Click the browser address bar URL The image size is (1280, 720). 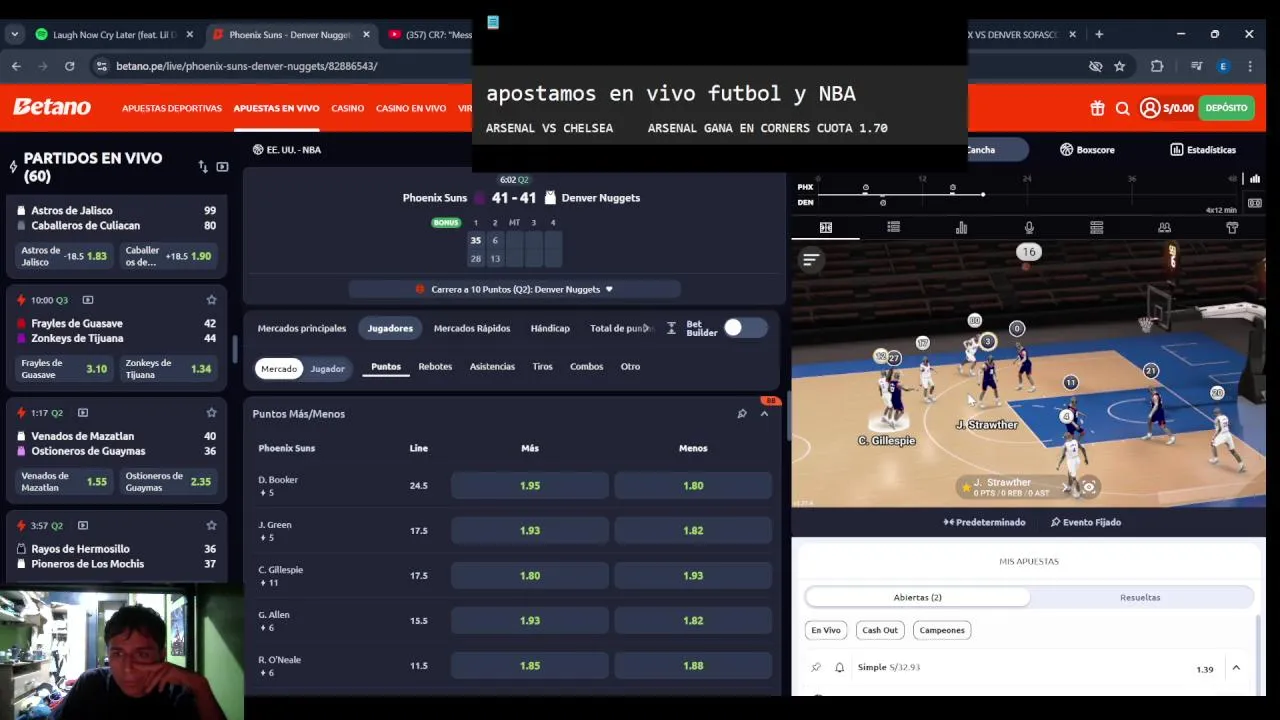(247, 66)
